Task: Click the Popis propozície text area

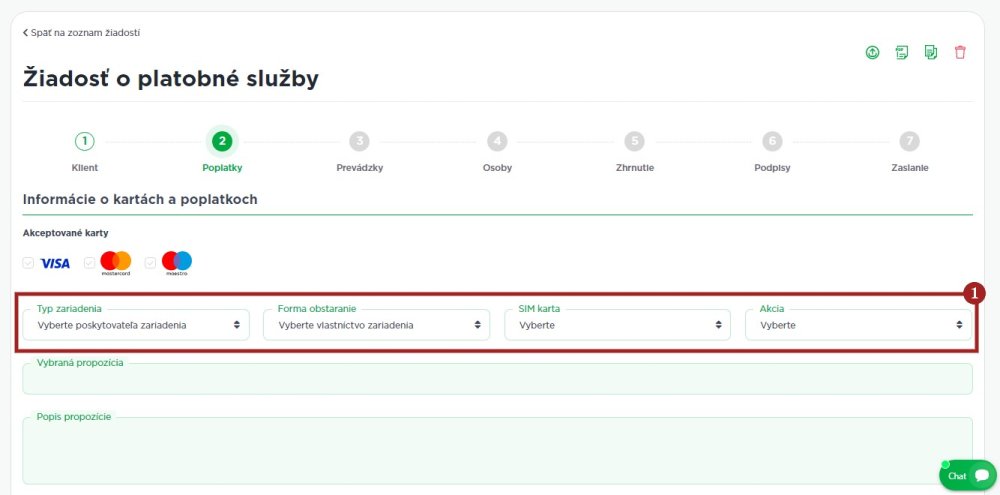Action: (x=497, y=450)
